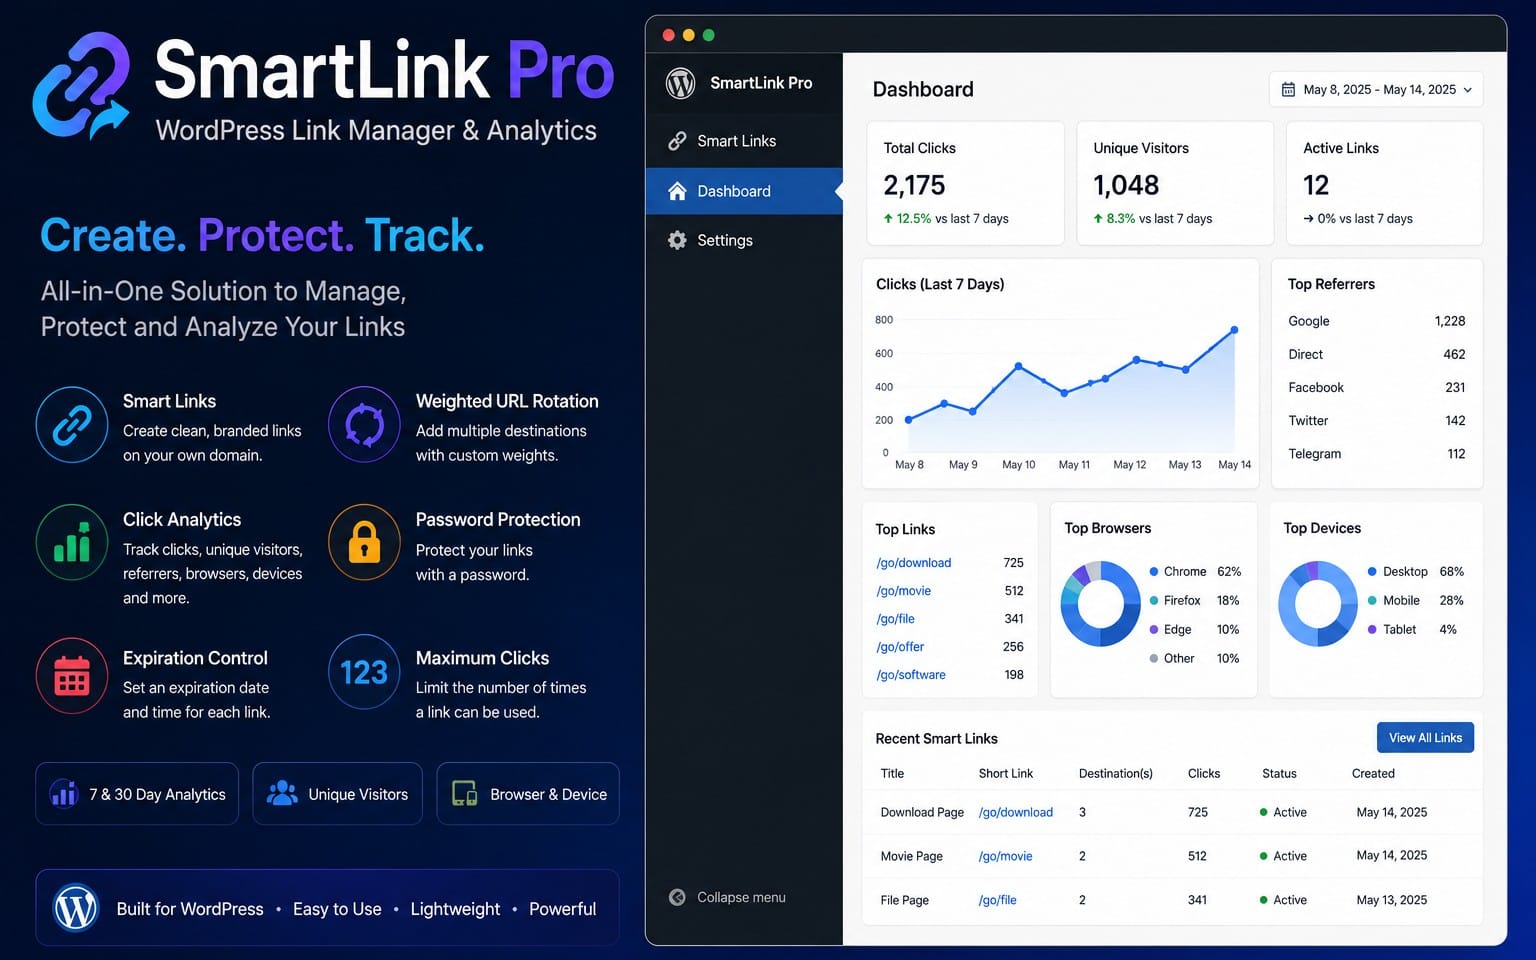Viewport: 1536px width, 960px height.
Task: Open /go/file short link in Recent Smart Links
Action: tap(997, 900)
